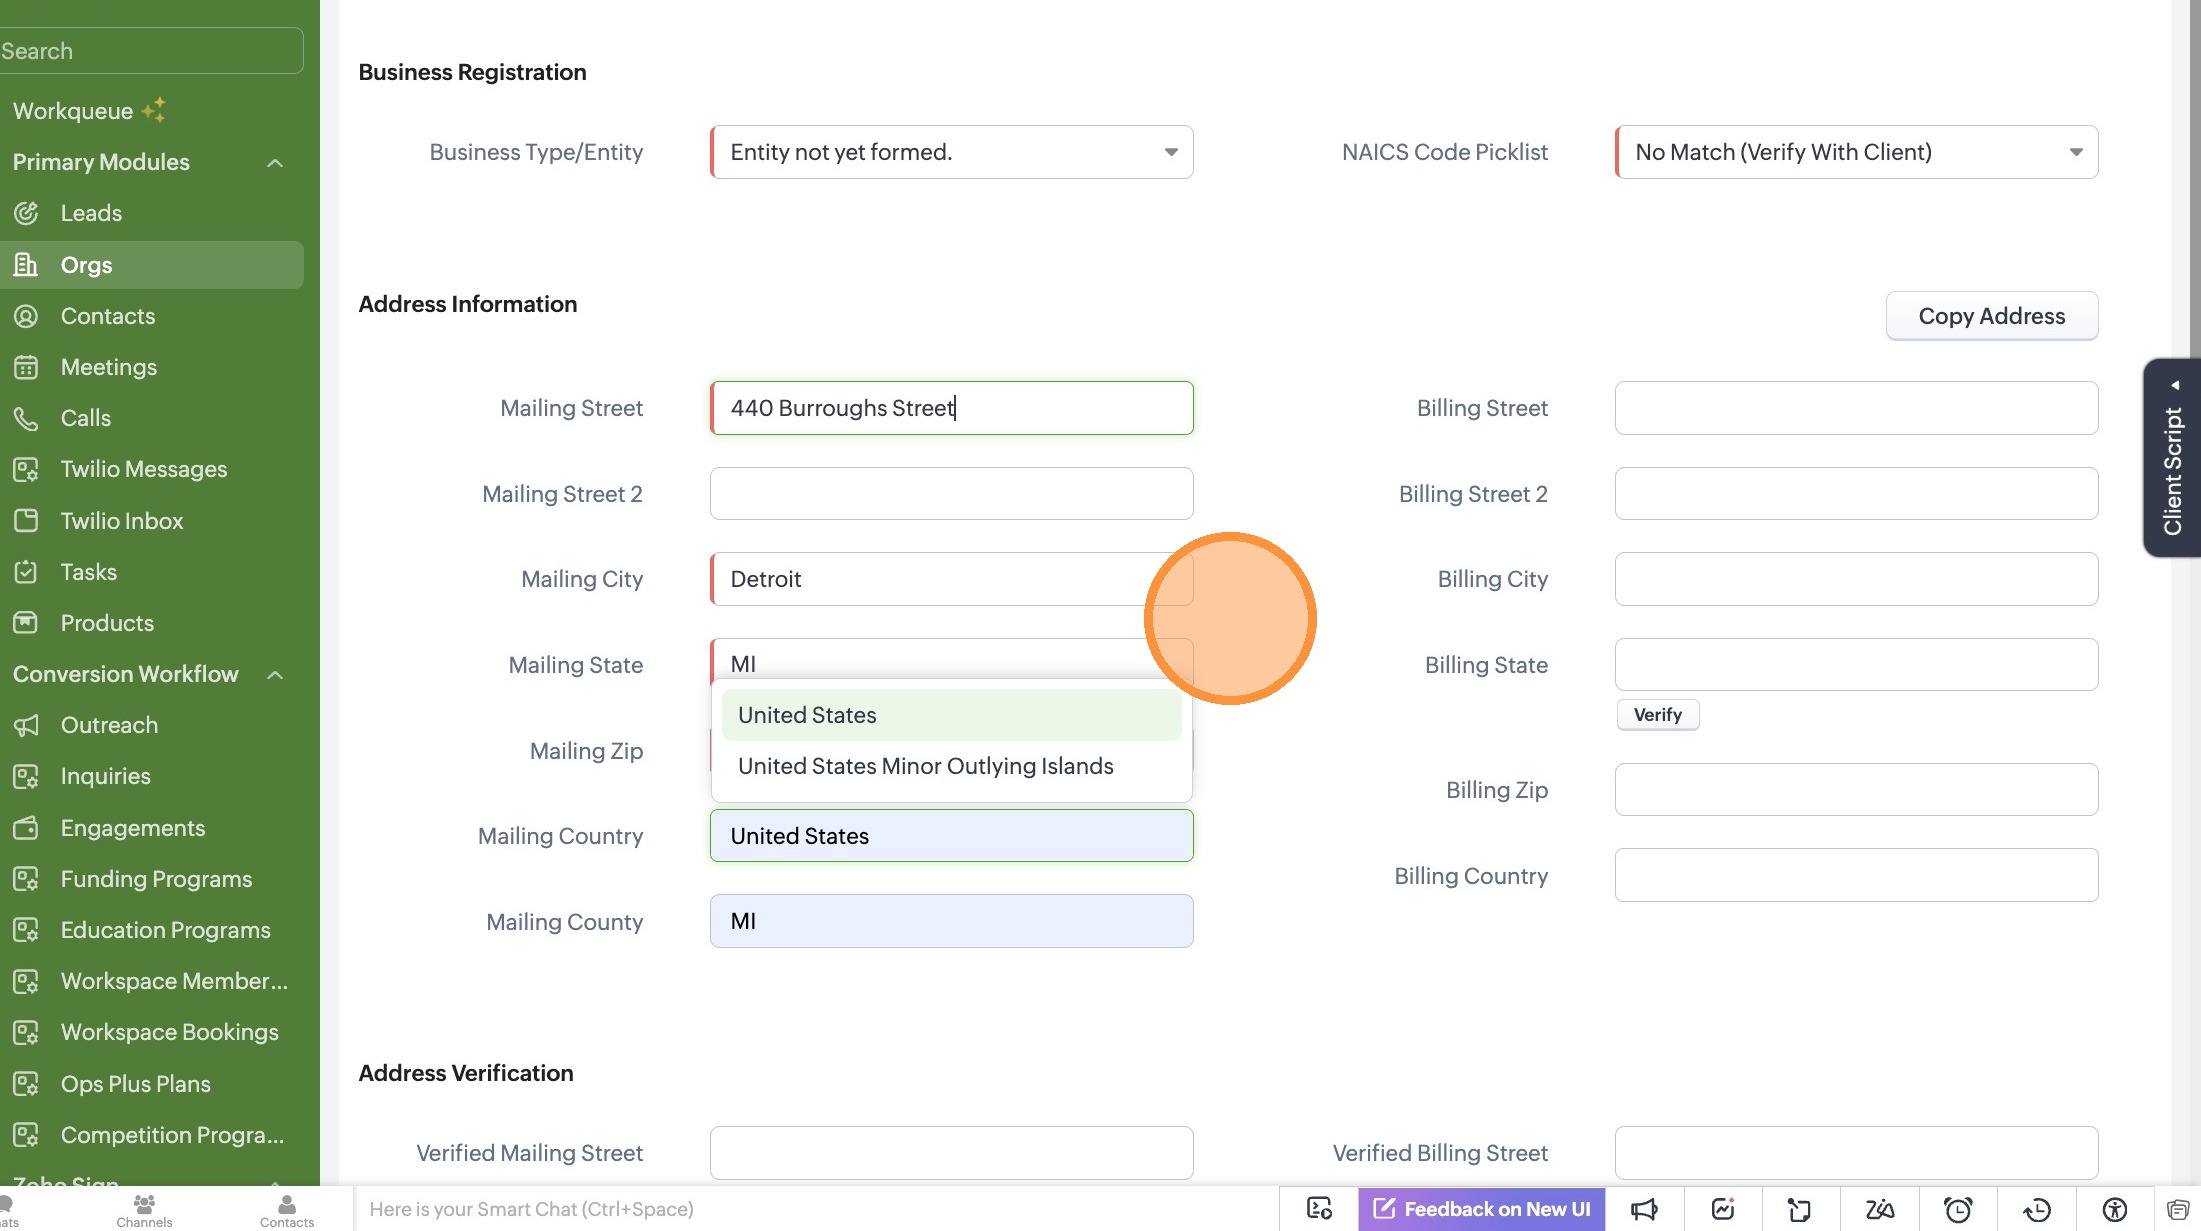Screen dimensions: 2201x1231
Task: Open Channels in the bottom bar
Action: pyautogui.click(x=144, y=1209)
